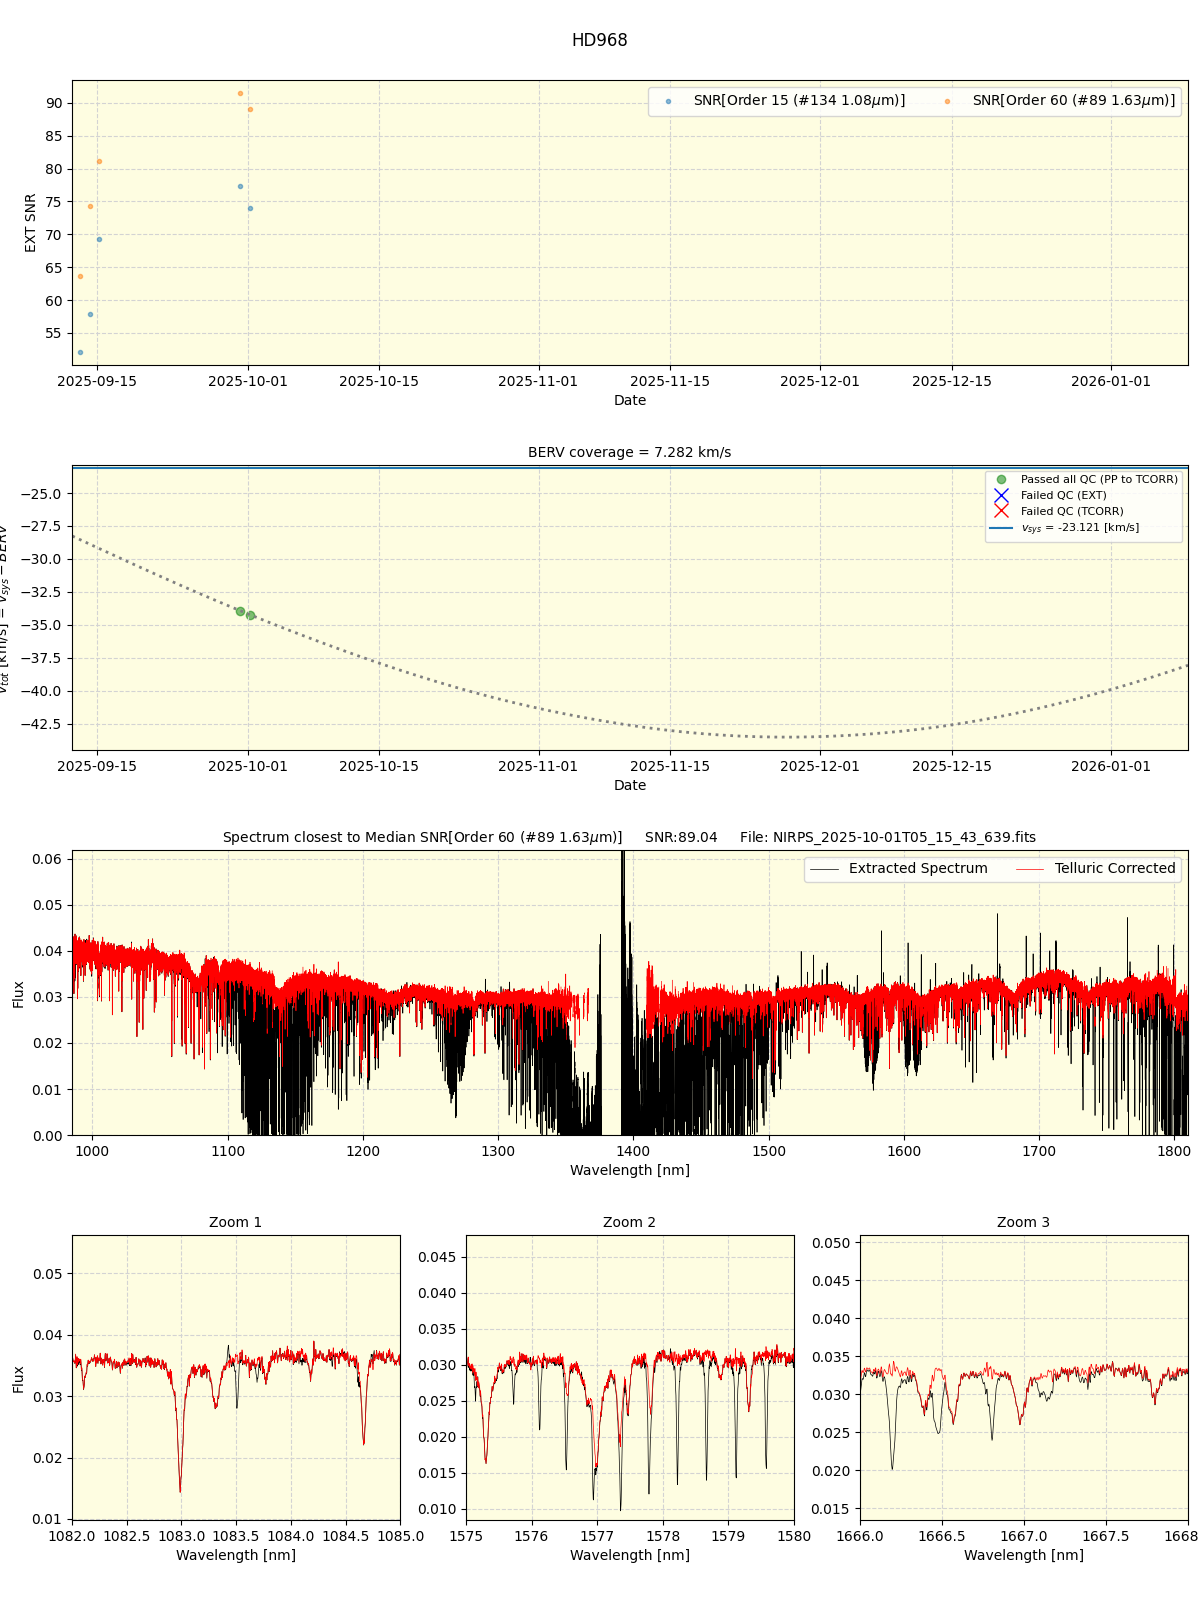This screenshot has width=1200, height=1600.
Task: Click the 2025-12-01 tick label on SNR plot
Action: (x=819, y=381)
